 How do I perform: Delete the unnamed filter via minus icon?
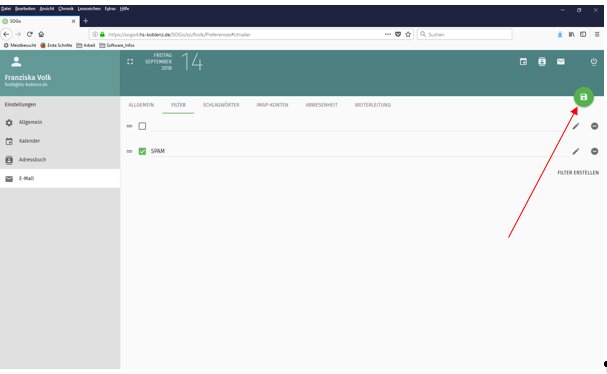point(595,126)
